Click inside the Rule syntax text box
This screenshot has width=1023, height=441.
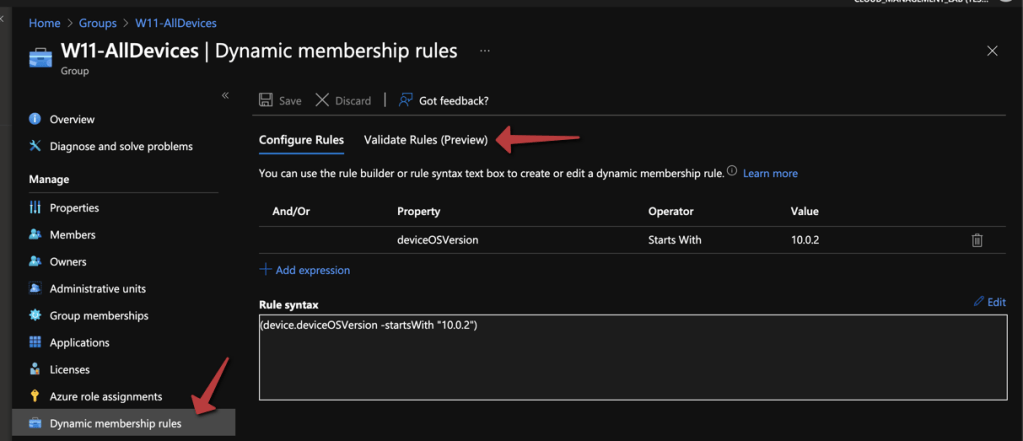pyautogui.click(x=630, y=360)
